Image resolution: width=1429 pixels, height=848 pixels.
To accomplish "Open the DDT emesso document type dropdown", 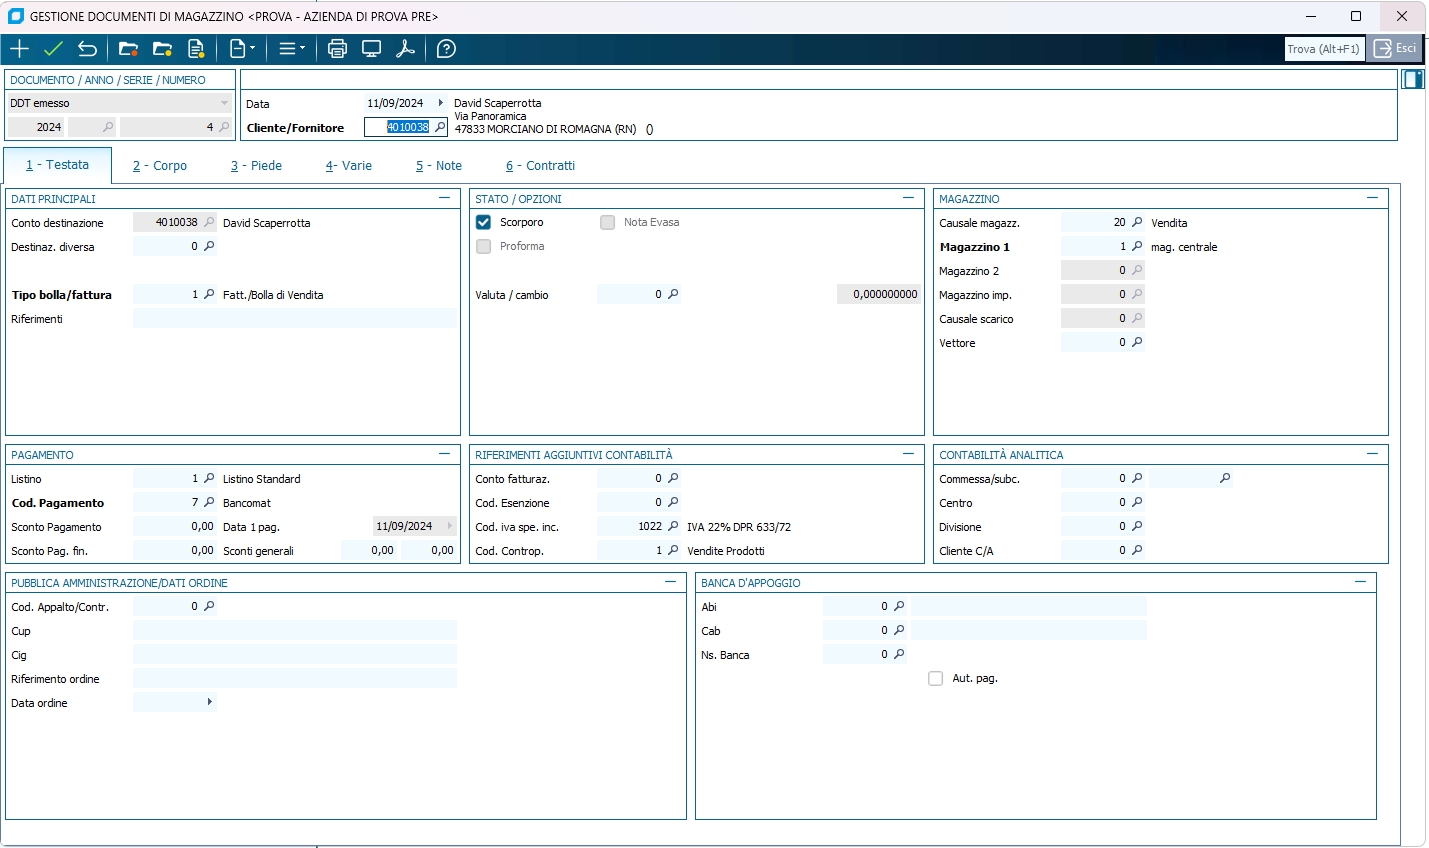I will coord(224,103).
